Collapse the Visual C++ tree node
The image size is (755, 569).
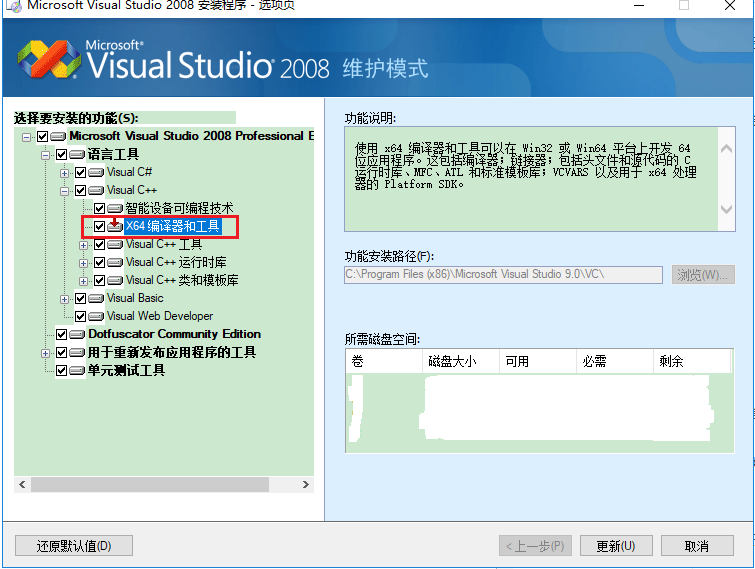click(64, 191)
